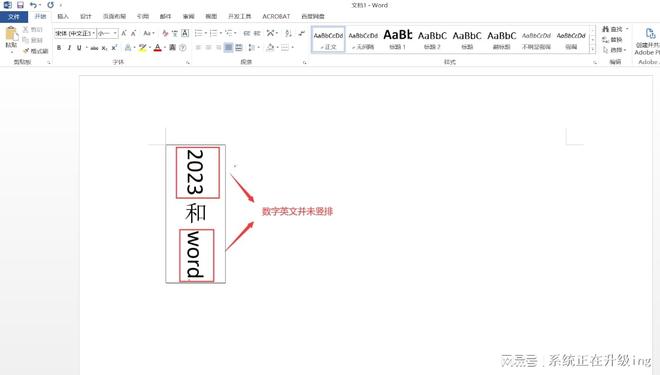Apply yellow text highlight color
This screenshot has width=660, height=375.
143,48
